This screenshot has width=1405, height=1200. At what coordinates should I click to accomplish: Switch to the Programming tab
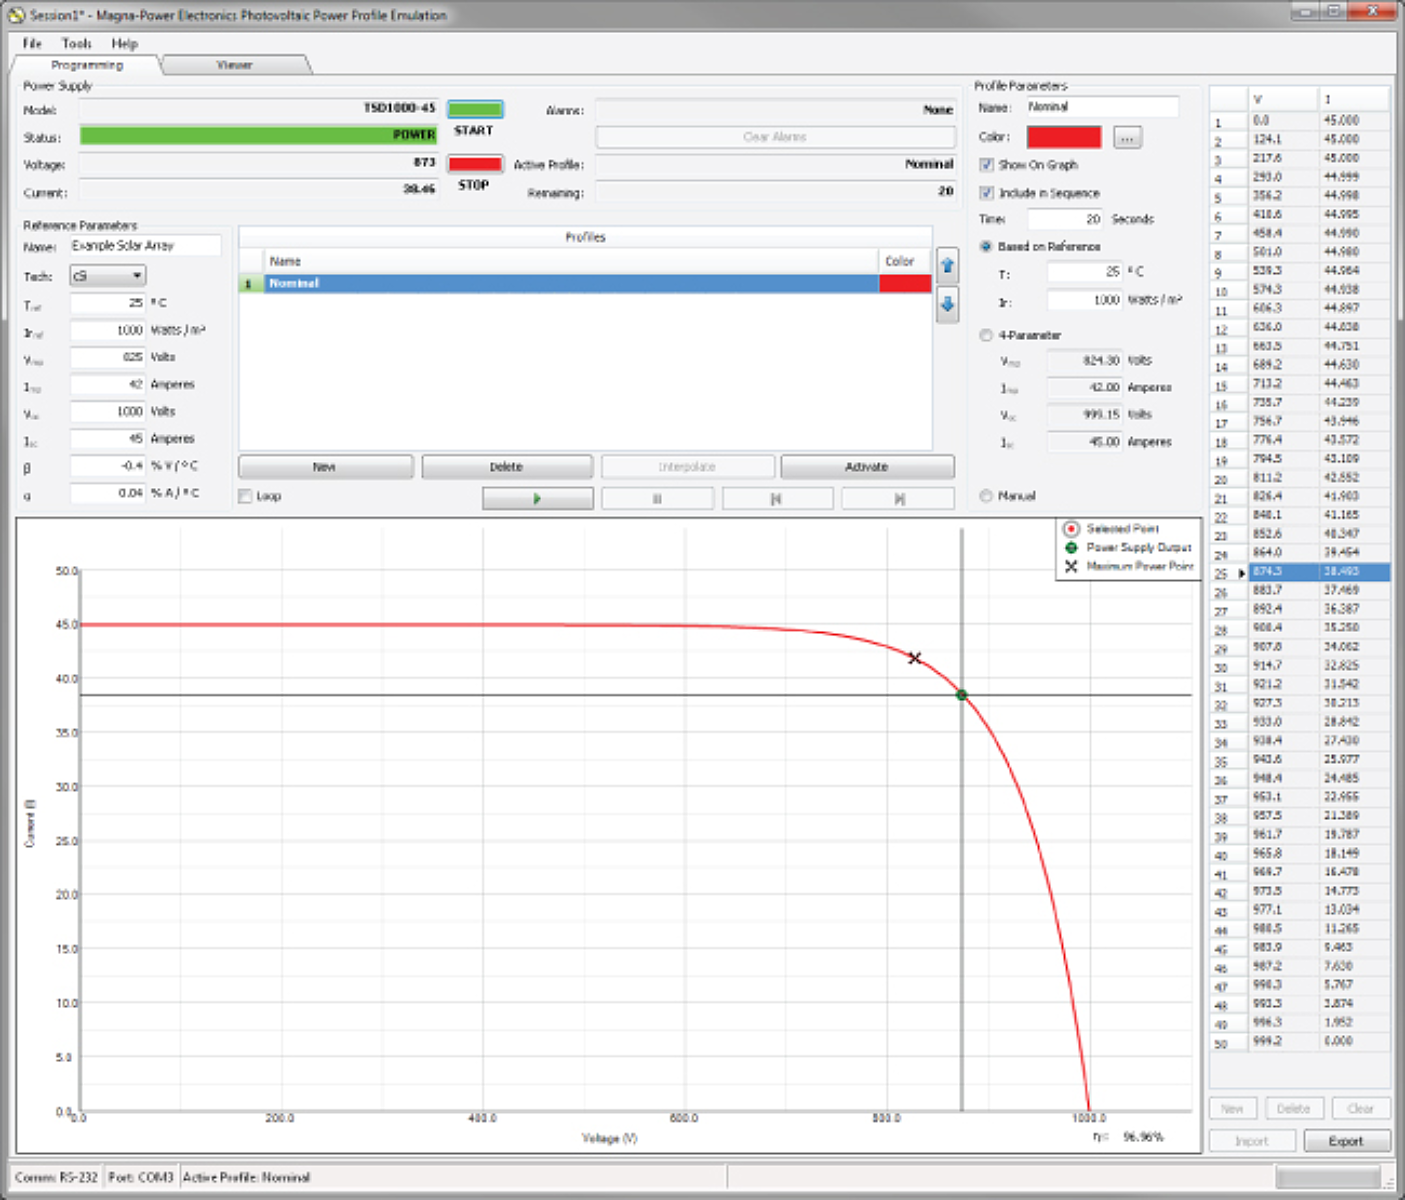pyautogui.click(x=87, y=65)
